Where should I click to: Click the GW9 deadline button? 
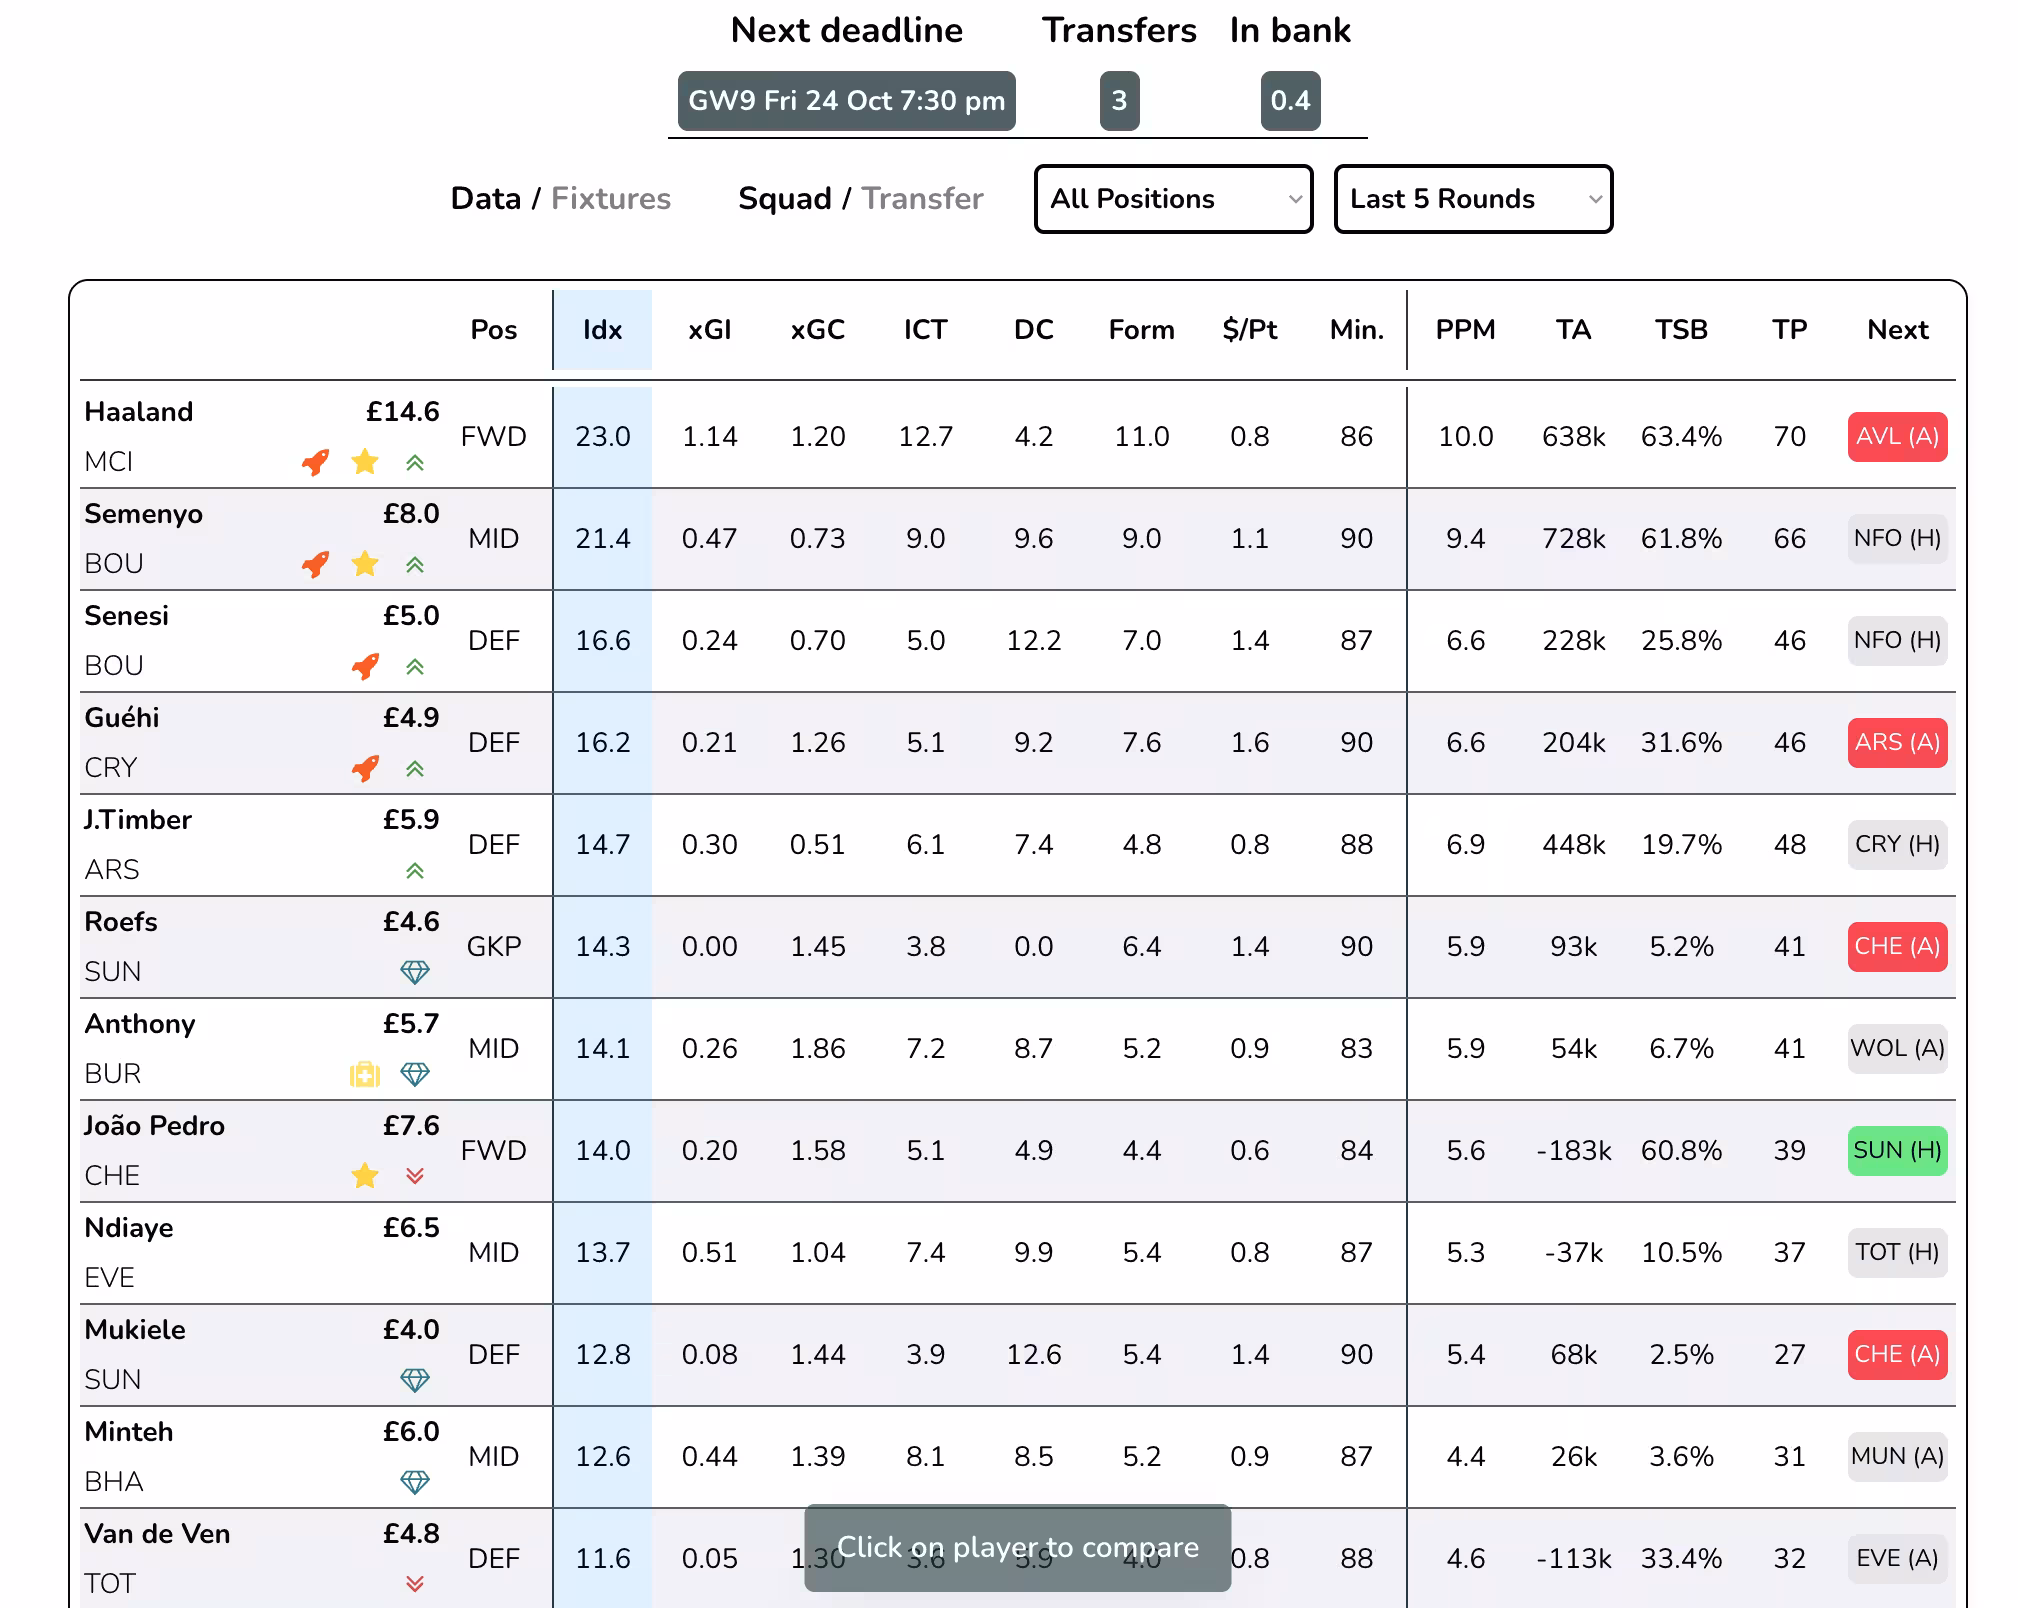pyautogui.click(x=846, y=101)
